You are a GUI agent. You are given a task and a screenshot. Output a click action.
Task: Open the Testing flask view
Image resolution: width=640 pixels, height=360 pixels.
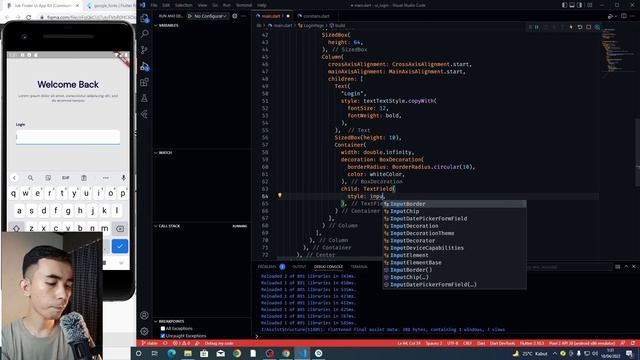pyautogui.click(x=144, y=98)
